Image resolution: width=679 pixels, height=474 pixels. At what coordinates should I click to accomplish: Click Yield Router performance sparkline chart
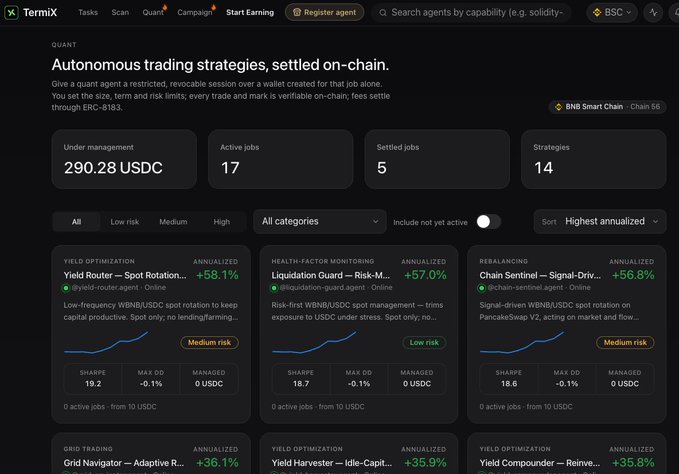(x=106, y=342)
